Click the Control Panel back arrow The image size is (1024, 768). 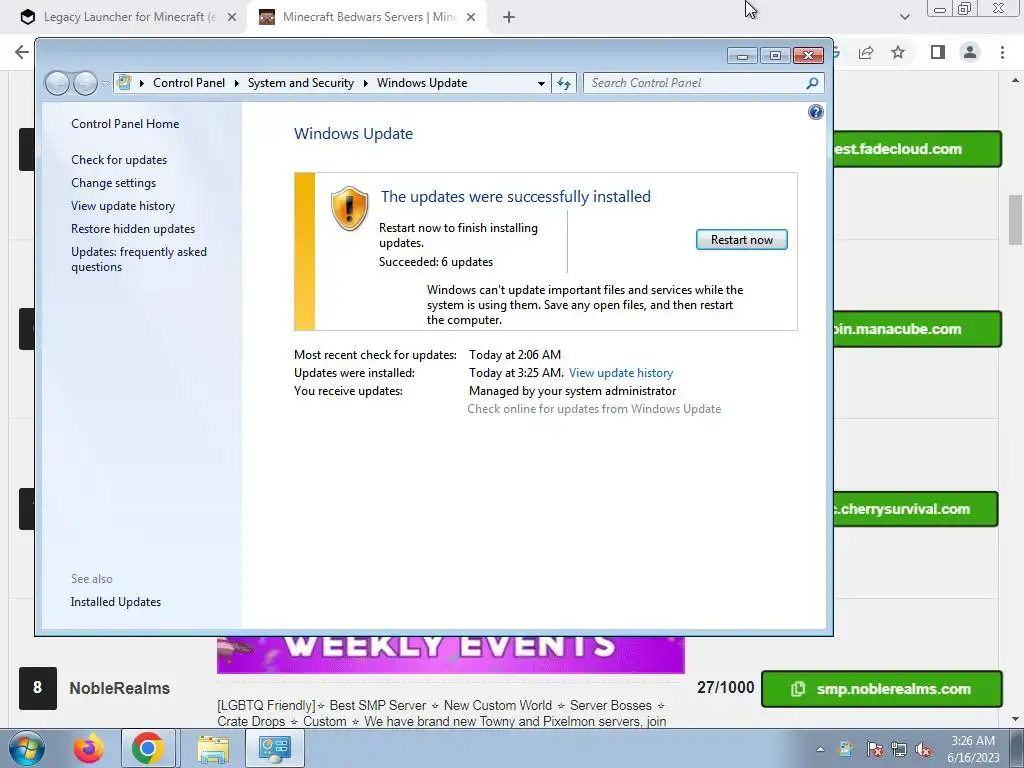pyautogui.click(x=57, y=83)
